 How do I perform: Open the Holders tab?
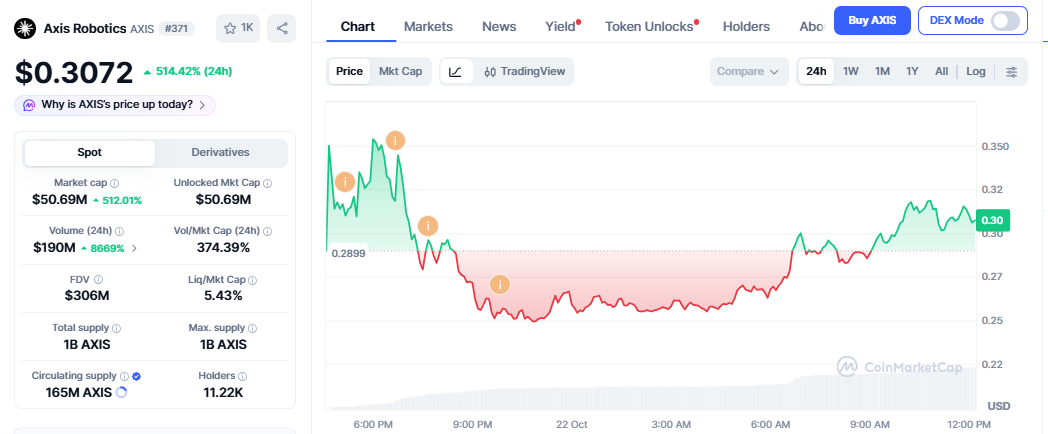click(746, 27)
